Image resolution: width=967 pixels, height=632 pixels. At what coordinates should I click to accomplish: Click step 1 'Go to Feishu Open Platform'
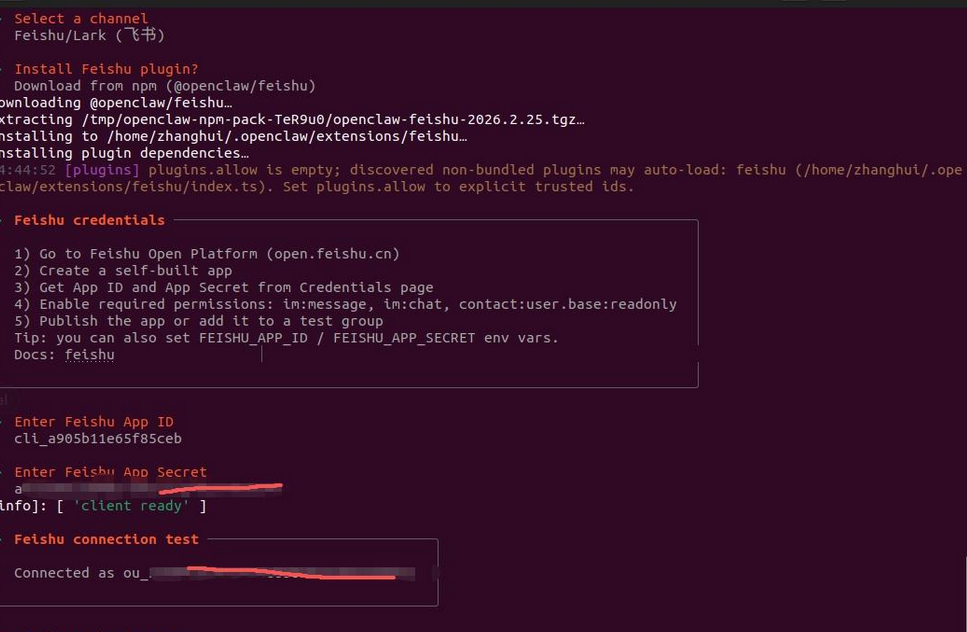tap(207, 253)
